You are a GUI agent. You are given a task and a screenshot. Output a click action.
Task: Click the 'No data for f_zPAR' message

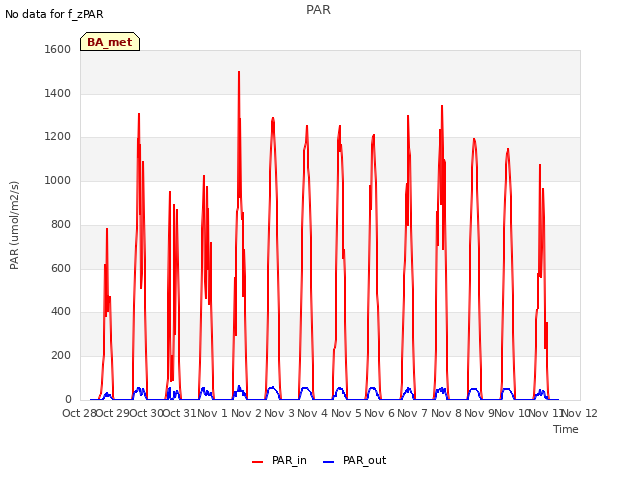pyautogui.click(x=54, y=14)
